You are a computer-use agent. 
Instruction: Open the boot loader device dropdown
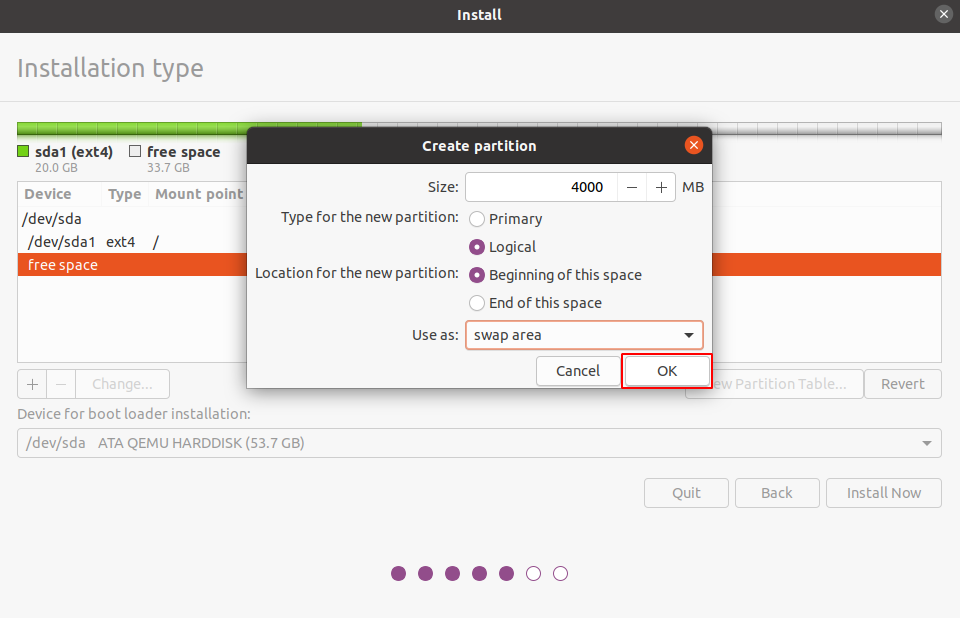[479, 443]
